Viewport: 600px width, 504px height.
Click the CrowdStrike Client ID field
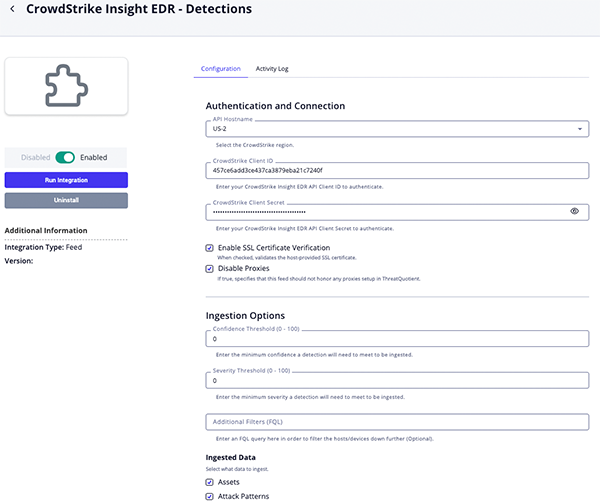(397, 171)
